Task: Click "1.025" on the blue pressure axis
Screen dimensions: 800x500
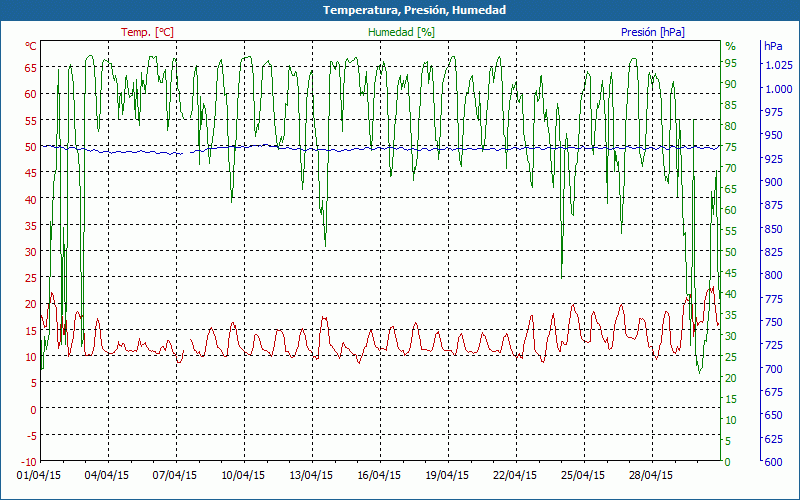Action: pos(779,65)
